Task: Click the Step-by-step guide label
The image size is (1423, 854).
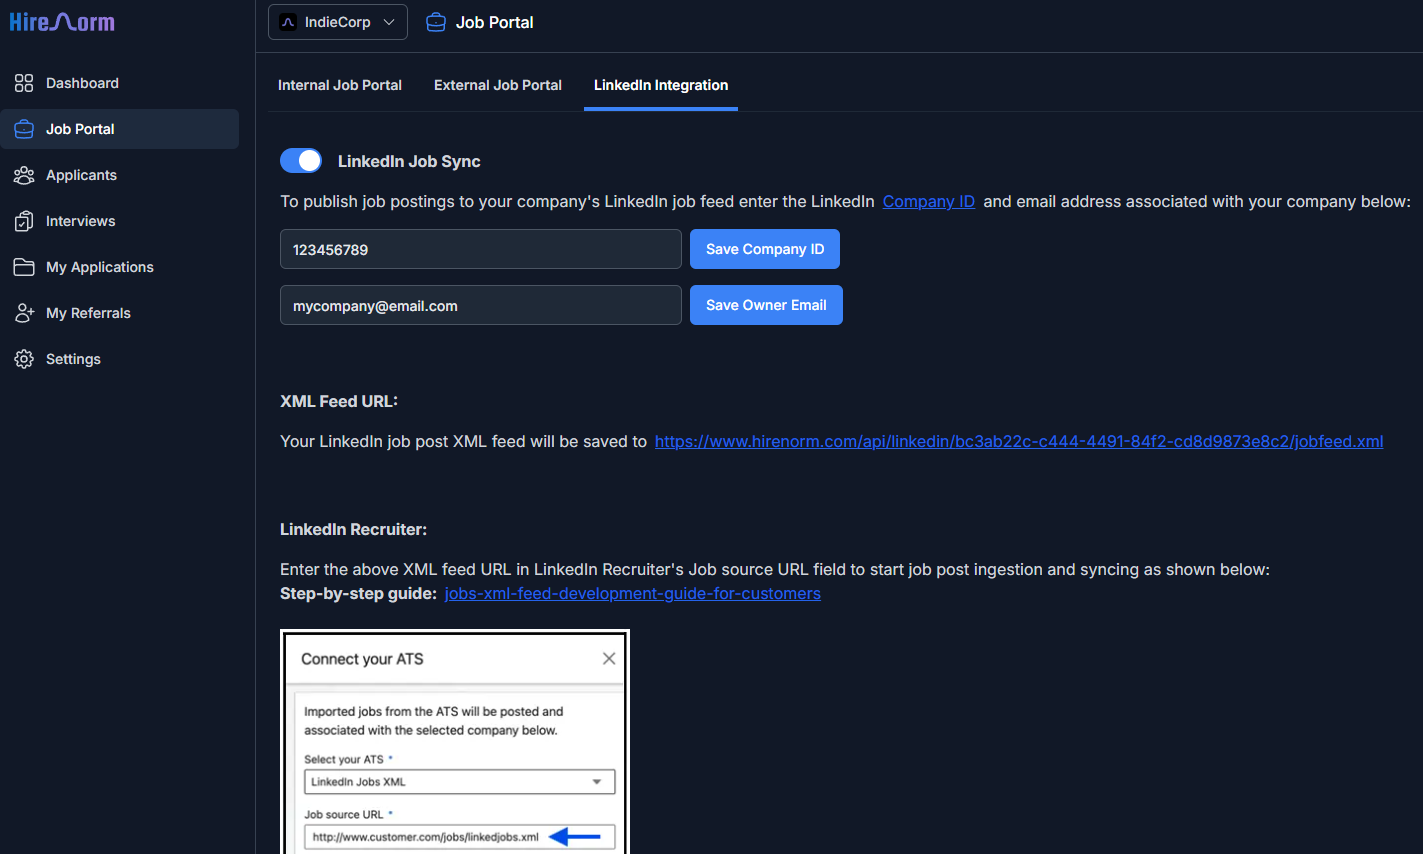Action: click(x=358, y=593)
